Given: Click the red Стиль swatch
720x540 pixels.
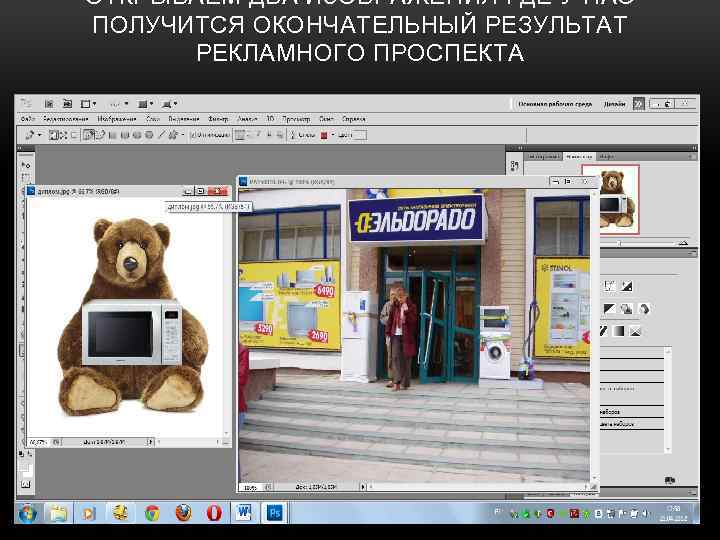Looking at the screenshot, I should click(x=324, y=135).
